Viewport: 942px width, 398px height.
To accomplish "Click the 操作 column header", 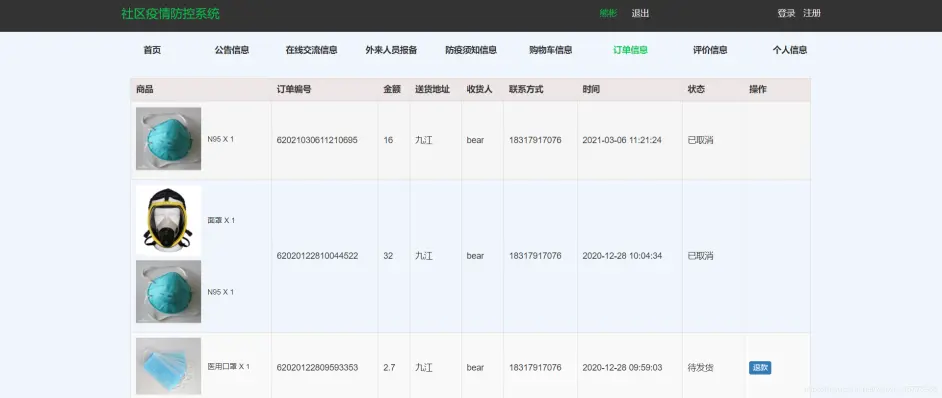I will point(758,89).
